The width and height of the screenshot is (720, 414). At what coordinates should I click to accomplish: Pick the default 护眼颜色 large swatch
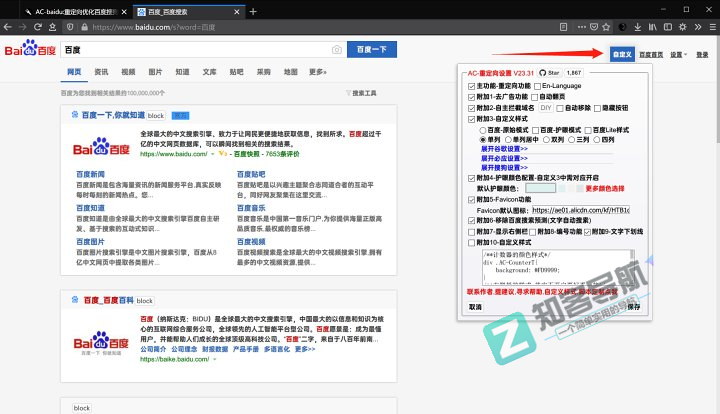point(540,188)
